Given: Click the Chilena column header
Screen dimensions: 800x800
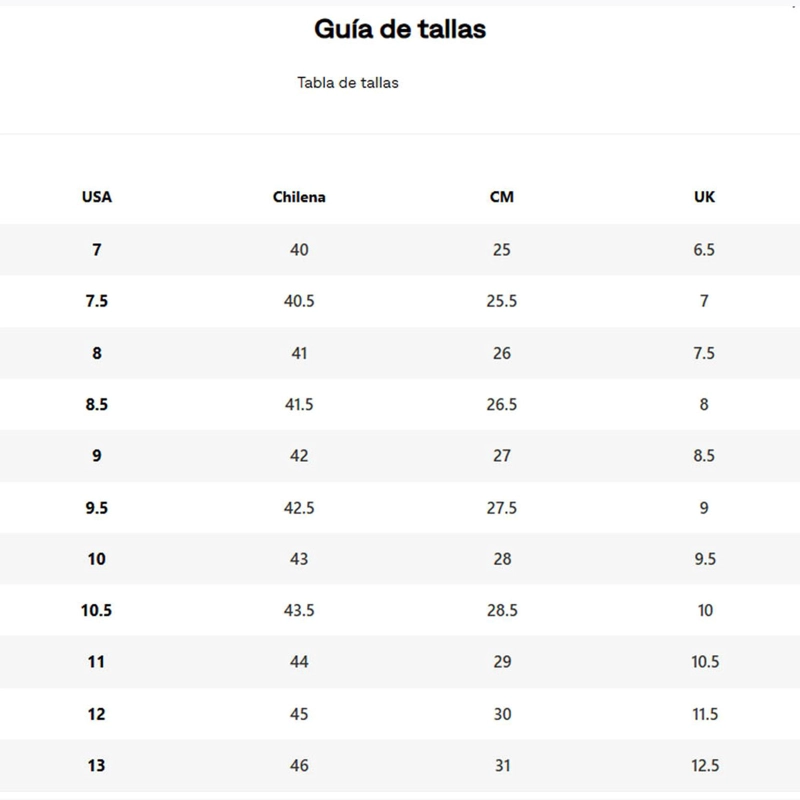Looking at the screenshot, I should coord(299,197).
